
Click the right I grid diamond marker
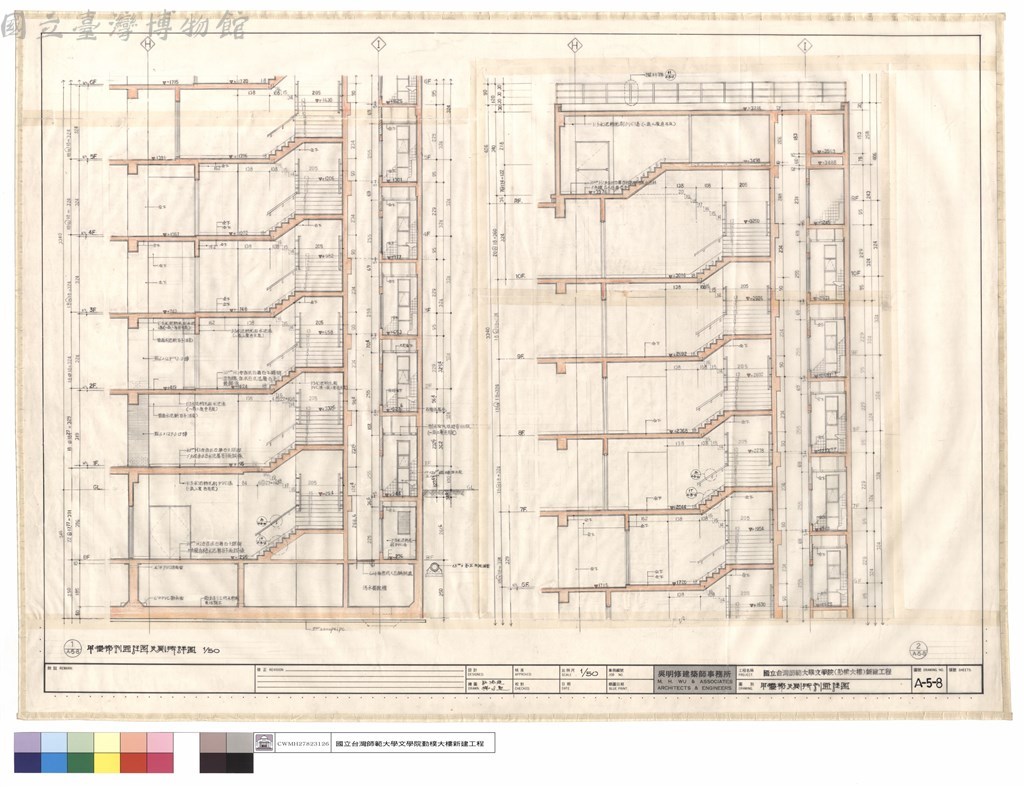805,45
